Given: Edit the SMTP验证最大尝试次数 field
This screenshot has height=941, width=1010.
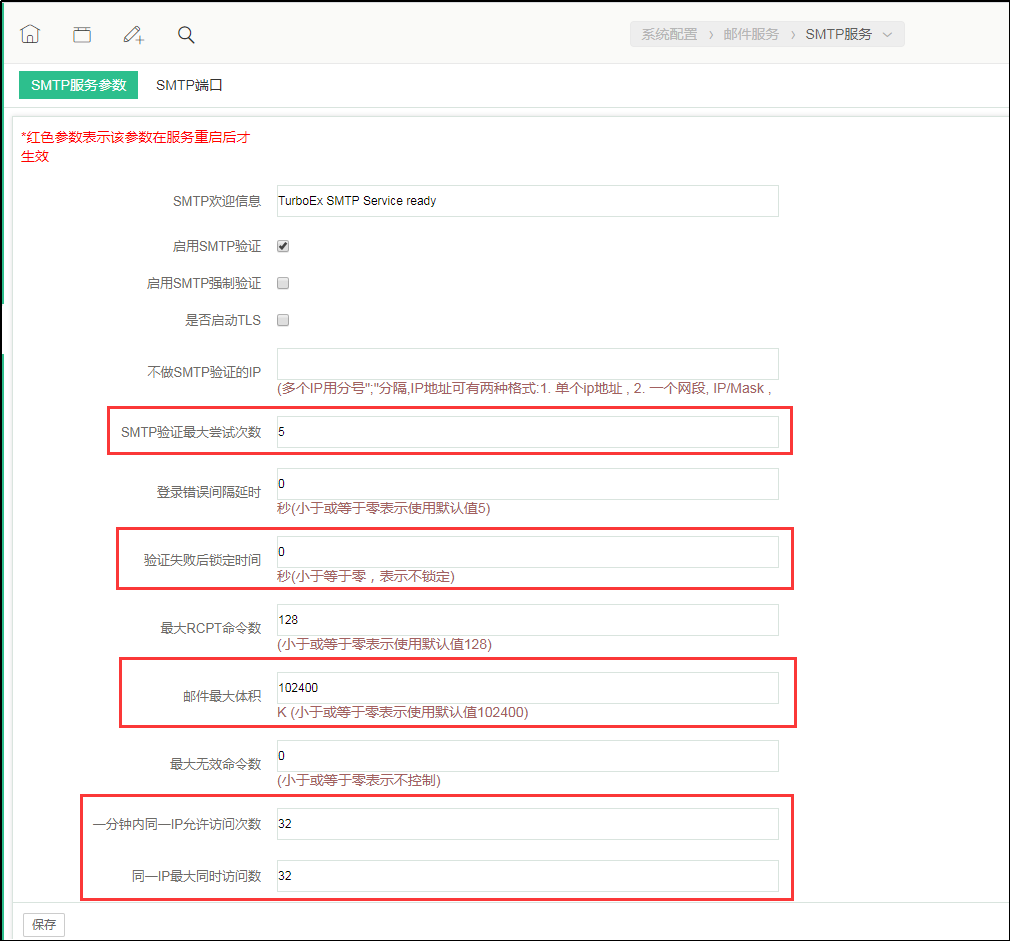Looking at the screenshot, I should coord(527,432).
